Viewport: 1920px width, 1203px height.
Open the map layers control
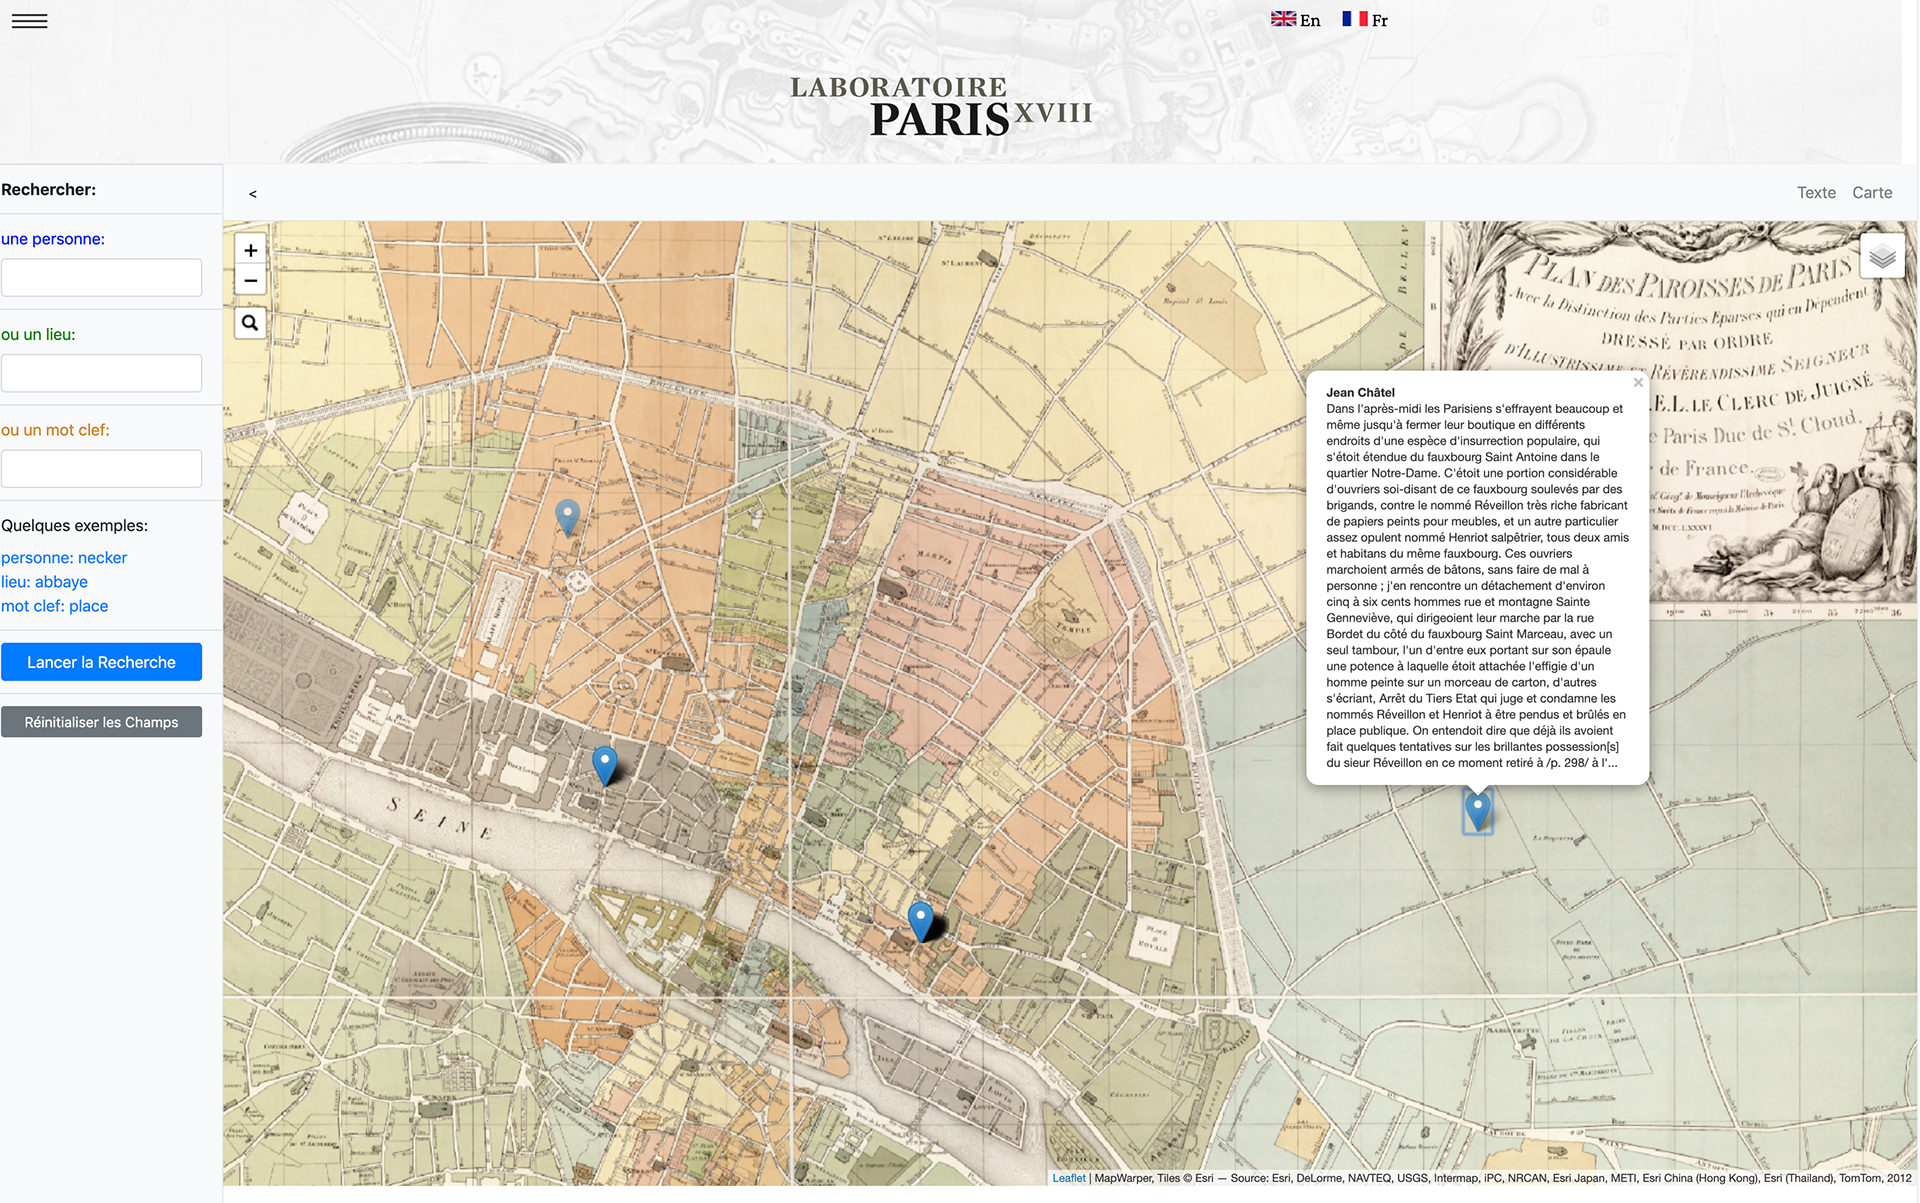[x=1882, y=257]
